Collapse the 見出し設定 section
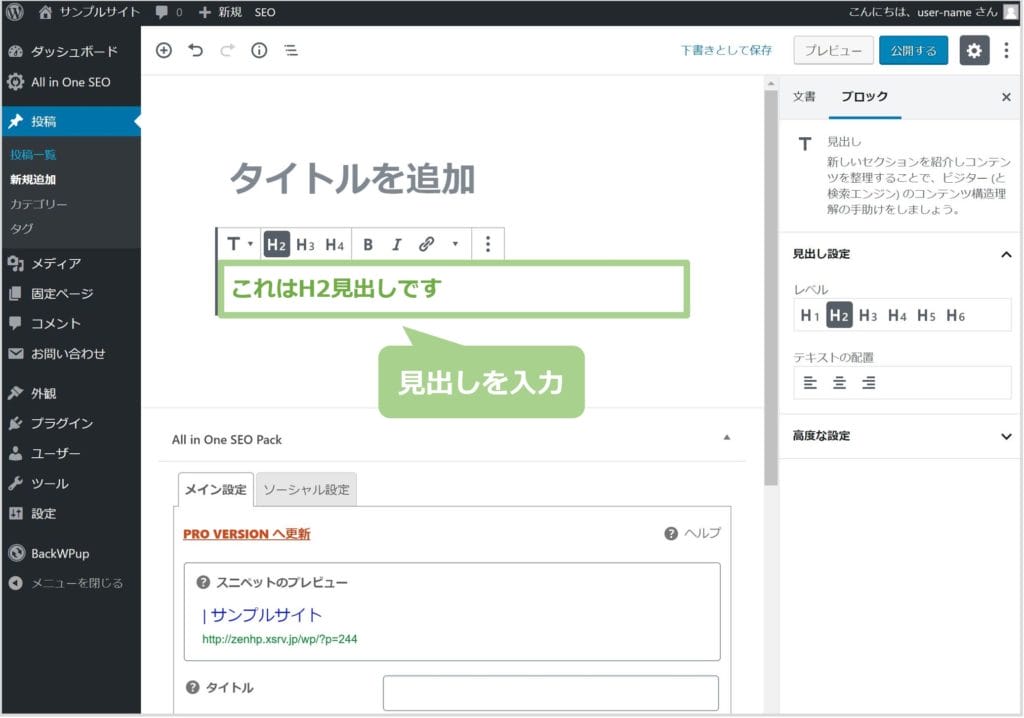The width and height of the screenshot is (1024, 718). click(x=1006, y=254)
